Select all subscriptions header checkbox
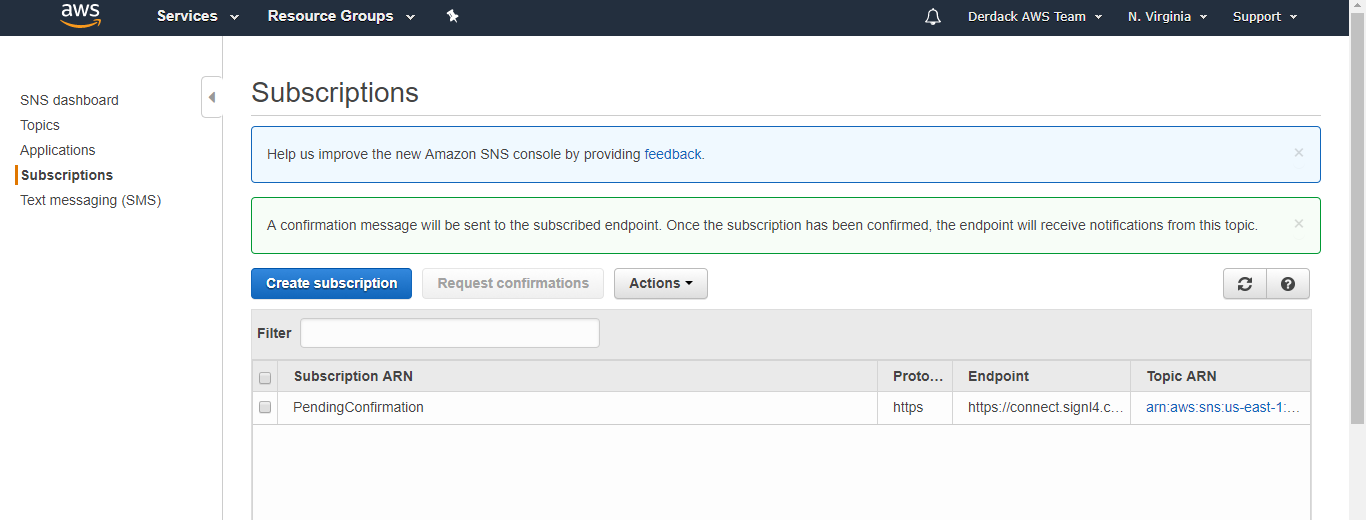Viewport: 1366px width, 520px height. pyautogui.click(x=265, y=378)
